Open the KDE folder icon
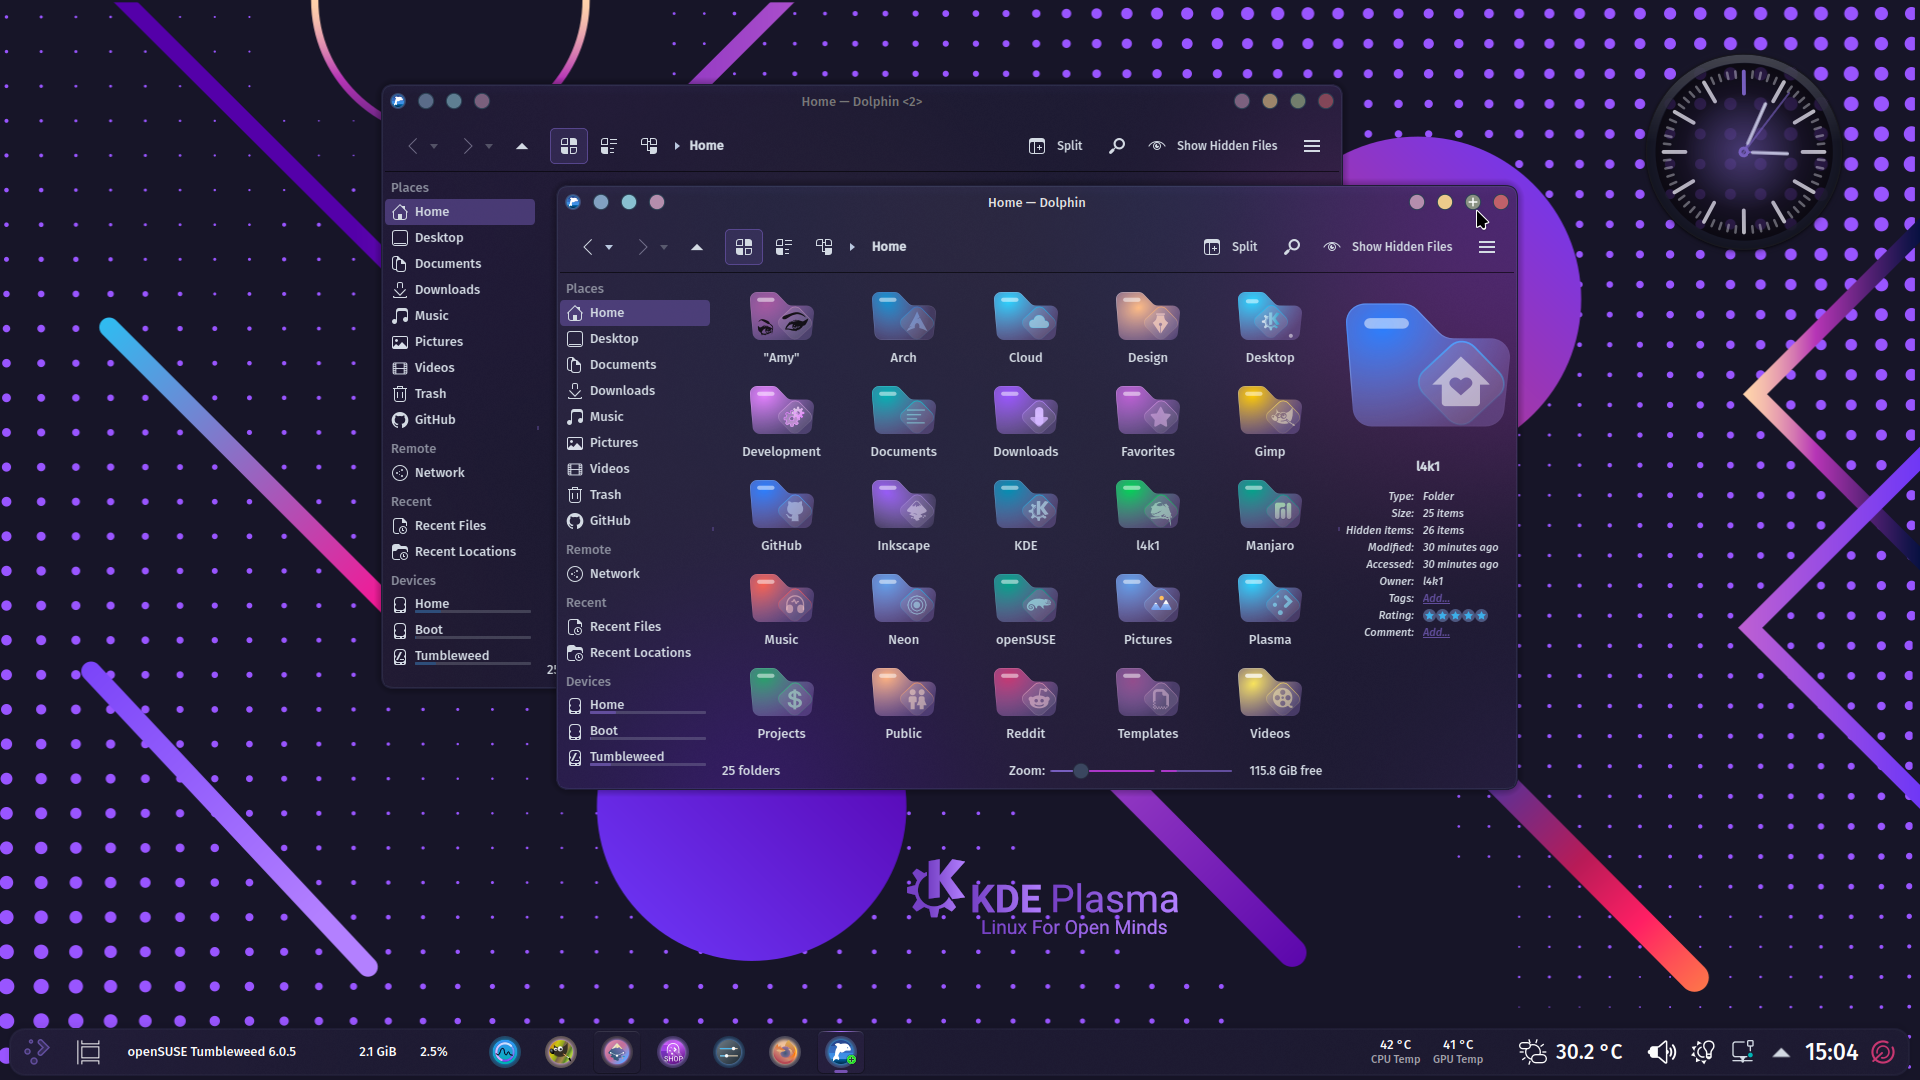1920x1080 pixels. tap(1025, 506)
